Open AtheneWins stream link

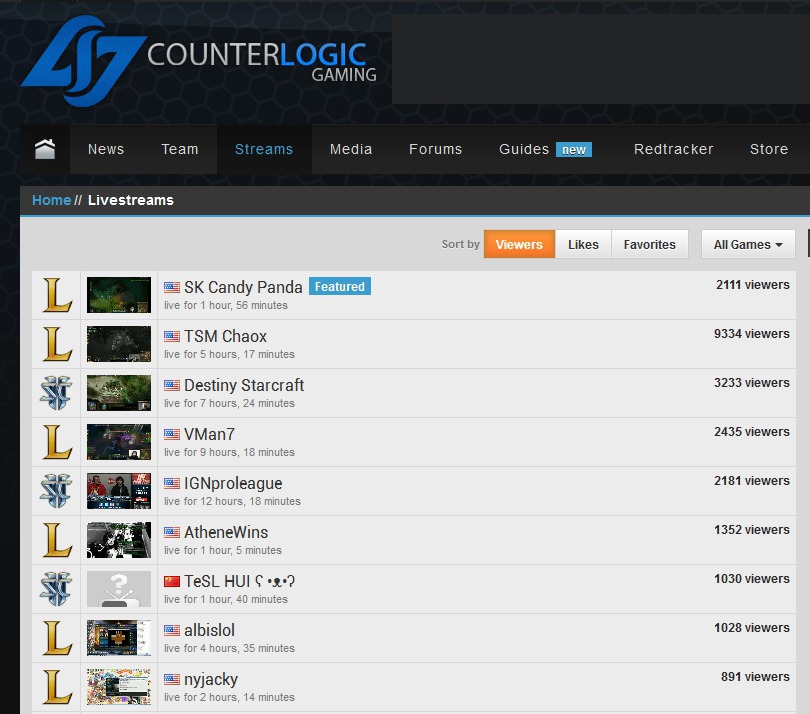pyautogui.click(x=226, y=532)
